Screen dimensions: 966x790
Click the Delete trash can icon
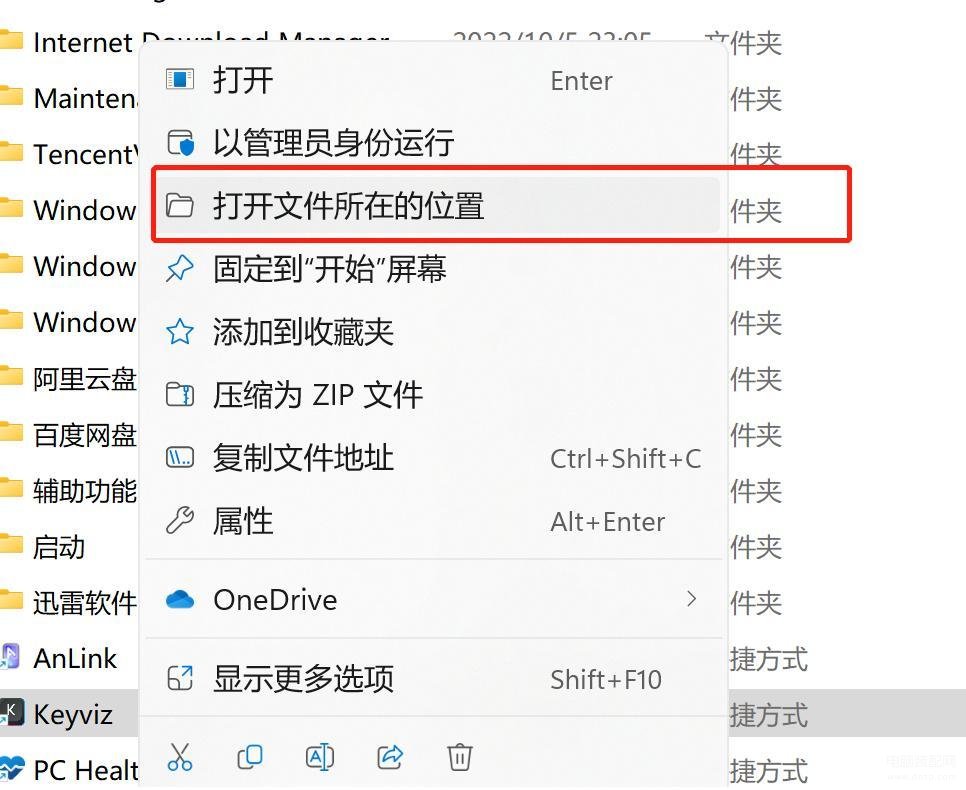coord(460,757)
